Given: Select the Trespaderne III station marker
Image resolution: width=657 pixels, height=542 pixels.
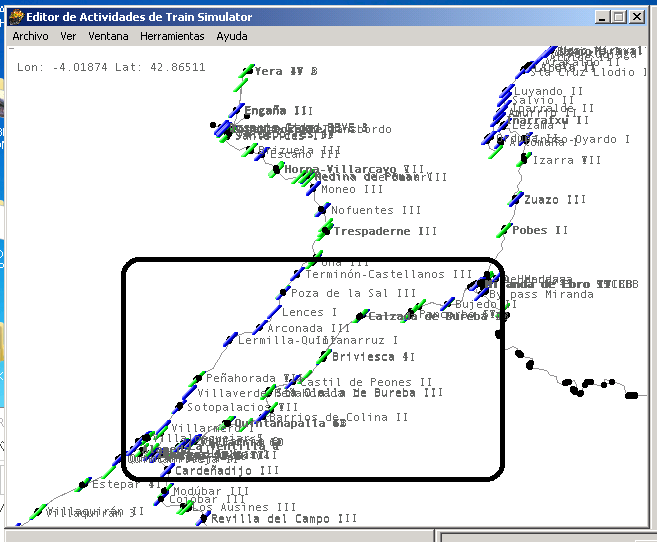Looking at the screenshot, I should pos(325,231).
